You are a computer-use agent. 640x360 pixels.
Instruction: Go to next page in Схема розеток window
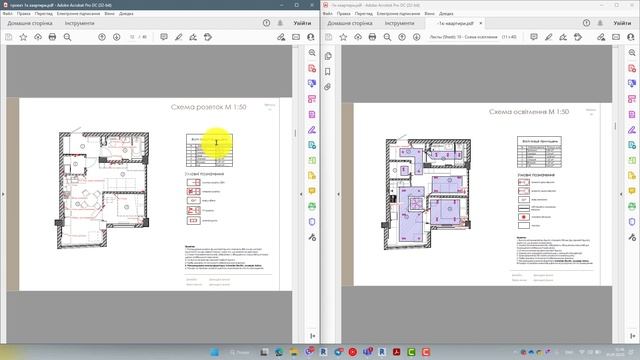116,37
